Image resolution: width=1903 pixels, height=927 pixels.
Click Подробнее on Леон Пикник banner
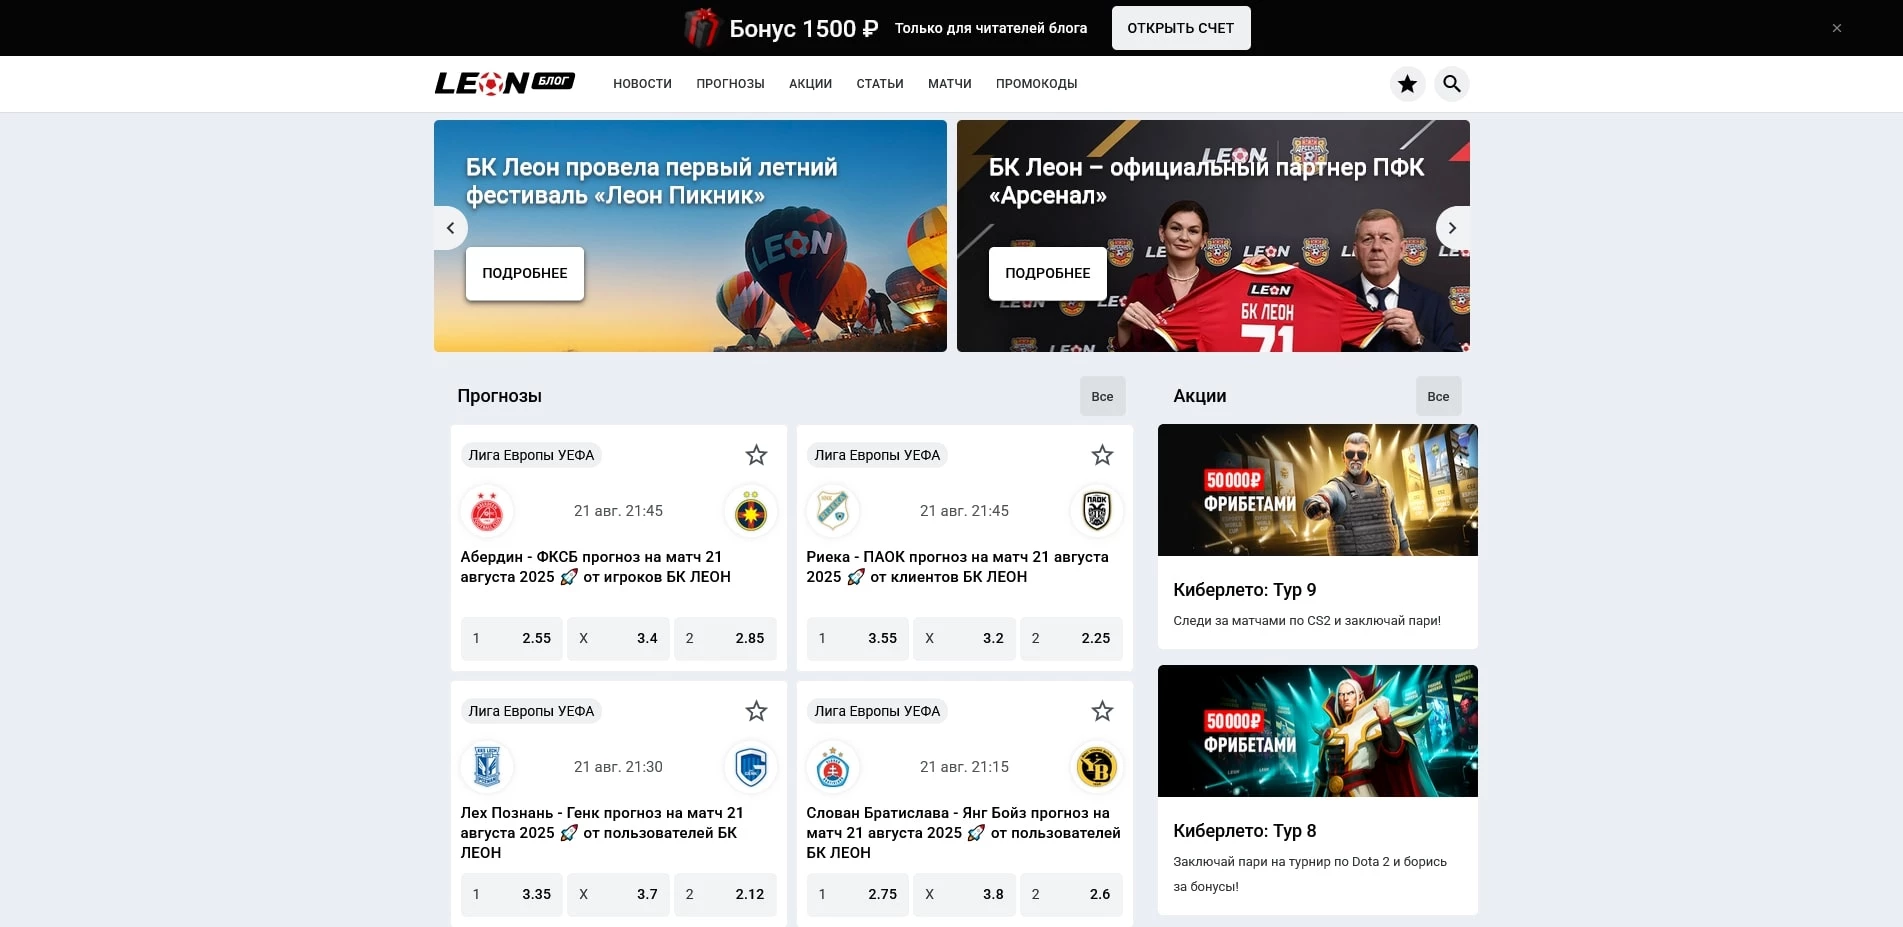(x=525, y=273)
